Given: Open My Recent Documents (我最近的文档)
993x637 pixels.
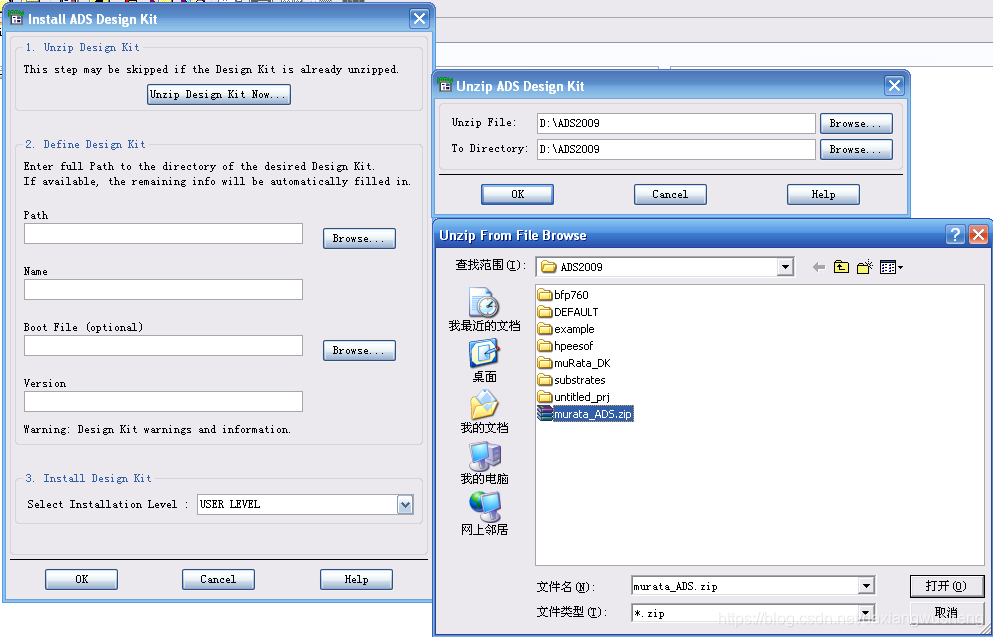Looking at the screenshot, I should point(484,310).
